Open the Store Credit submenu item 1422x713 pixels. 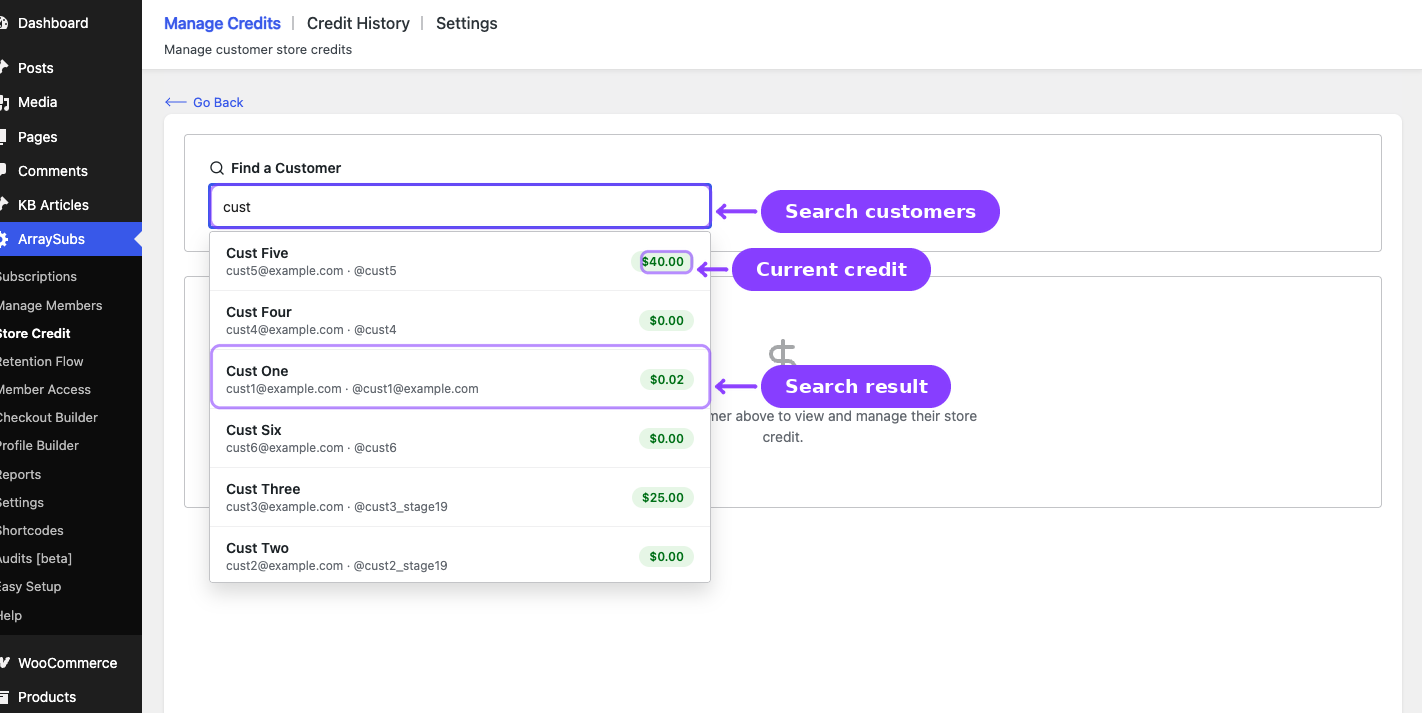click(x=34, y=333)
